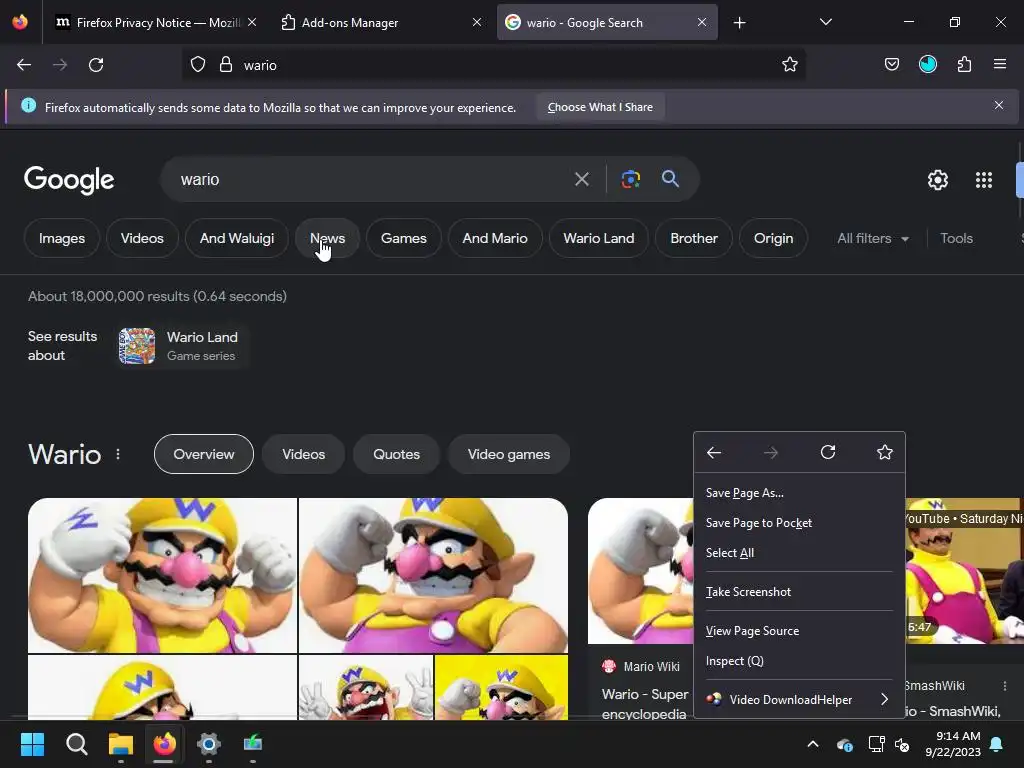Open Wario knowledge panel more options dots

click(x=118, y=454)
